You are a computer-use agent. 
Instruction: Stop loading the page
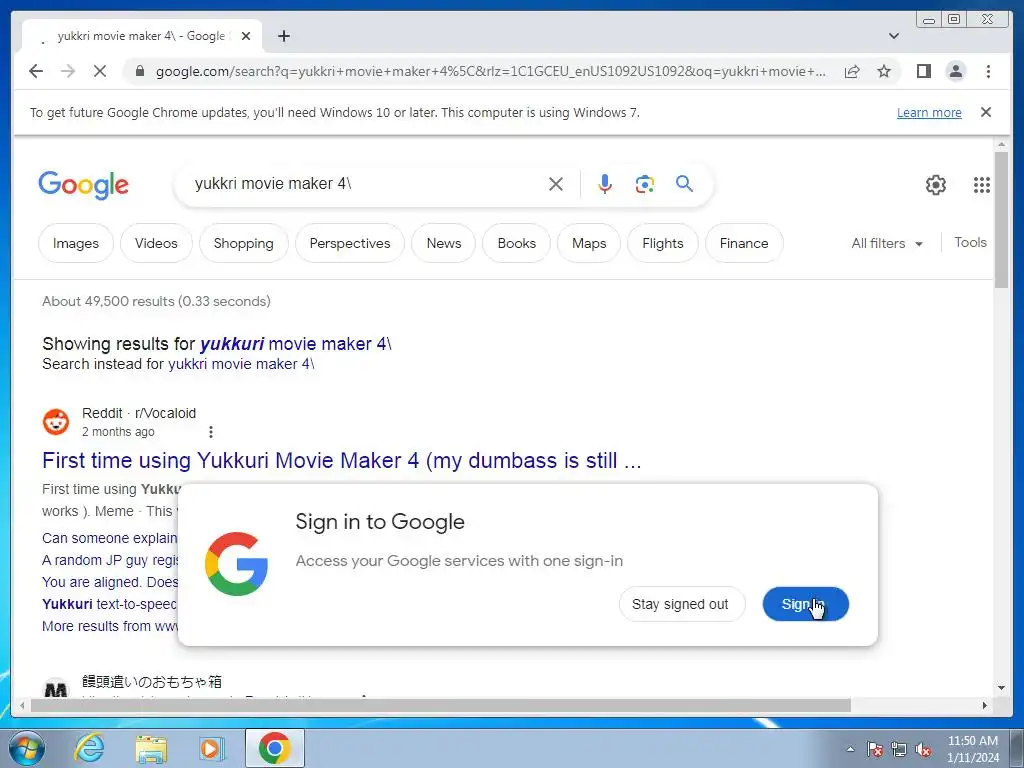click(100, 71)
